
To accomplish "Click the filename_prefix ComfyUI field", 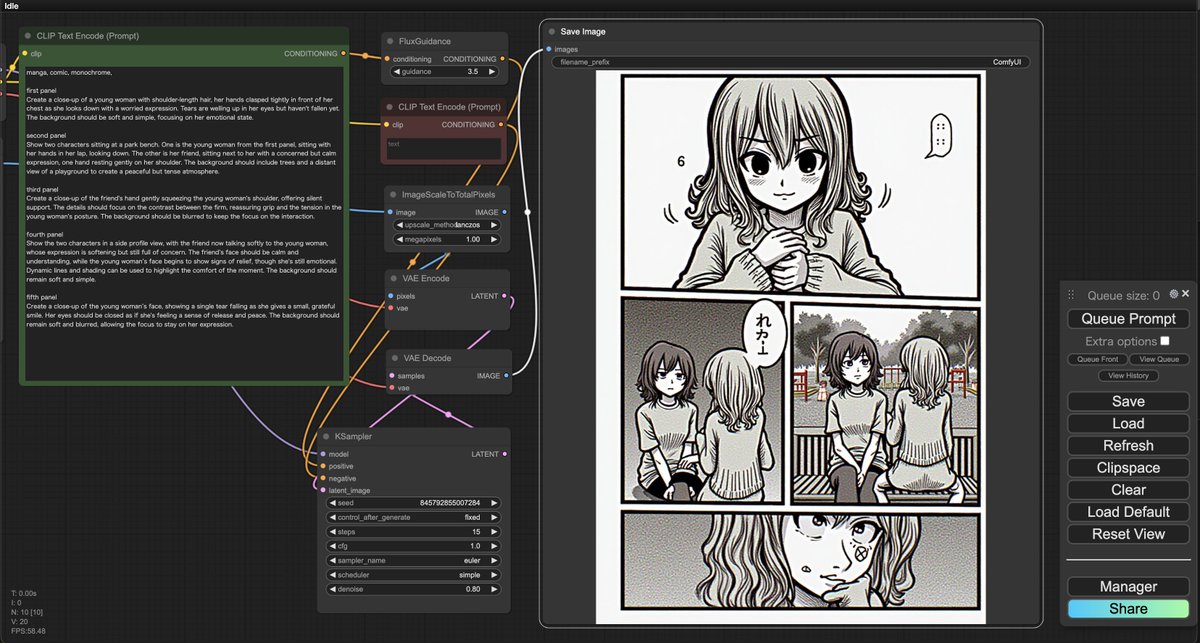I will click(790, 62).
